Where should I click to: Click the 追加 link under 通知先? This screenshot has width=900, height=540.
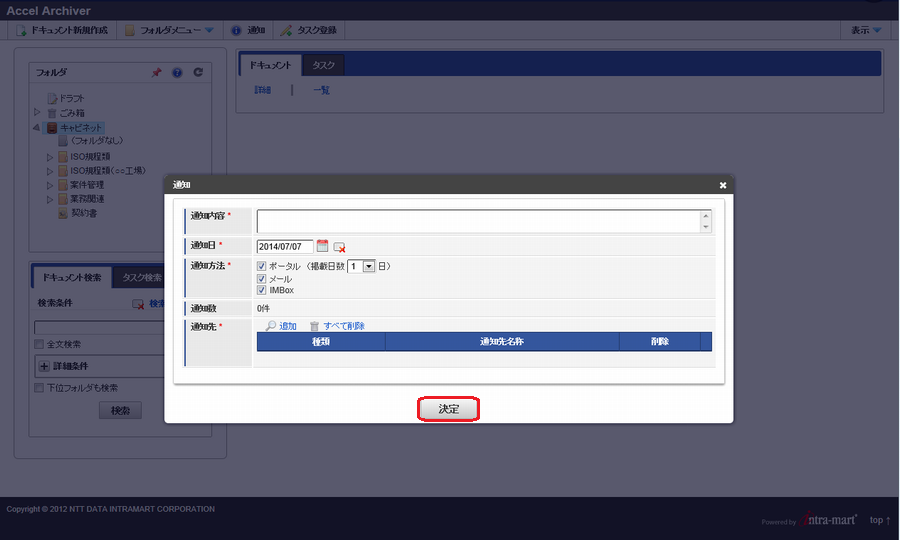(288, 326)
